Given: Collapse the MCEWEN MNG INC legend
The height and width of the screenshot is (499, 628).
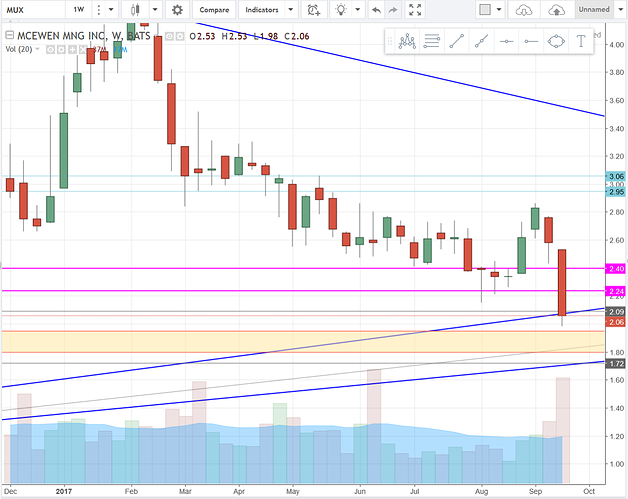Looking at the screenshot, I should [x=9, y=36].
